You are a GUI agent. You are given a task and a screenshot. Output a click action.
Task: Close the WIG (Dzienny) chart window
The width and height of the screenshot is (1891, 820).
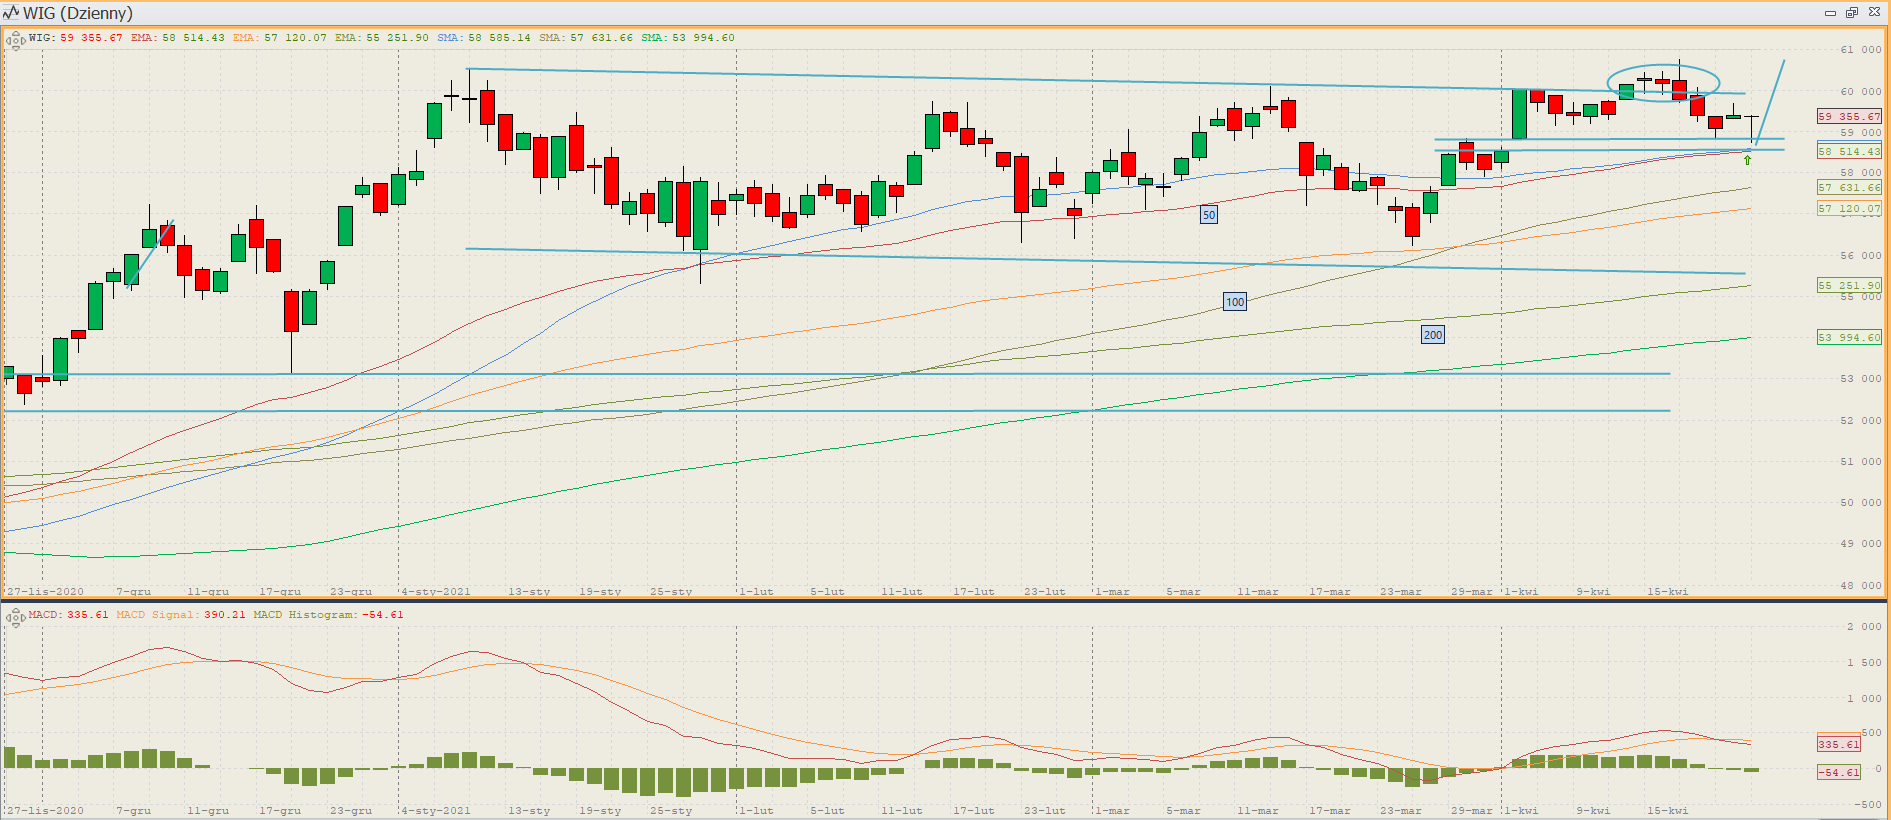(x=1874, y=13)
